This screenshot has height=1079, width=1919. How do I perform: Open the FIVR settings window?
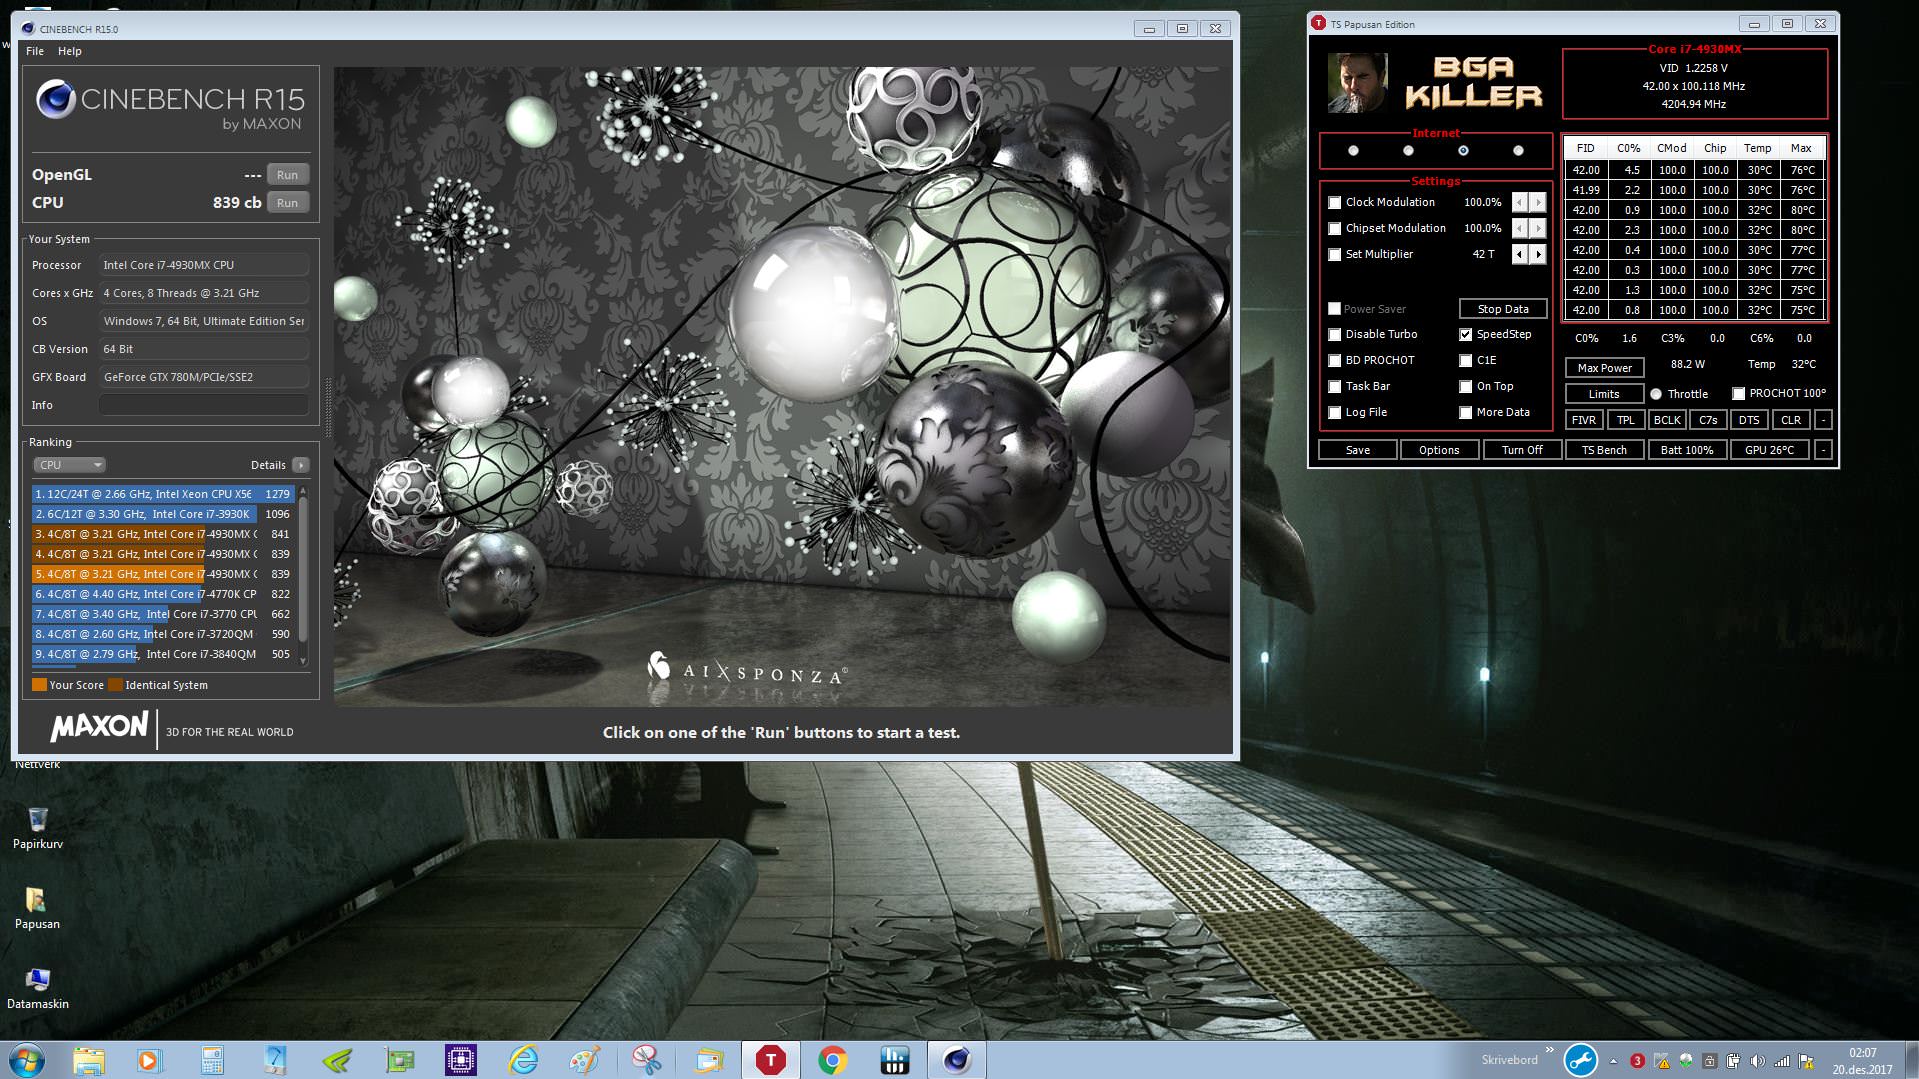click(x=1584, y=420)
